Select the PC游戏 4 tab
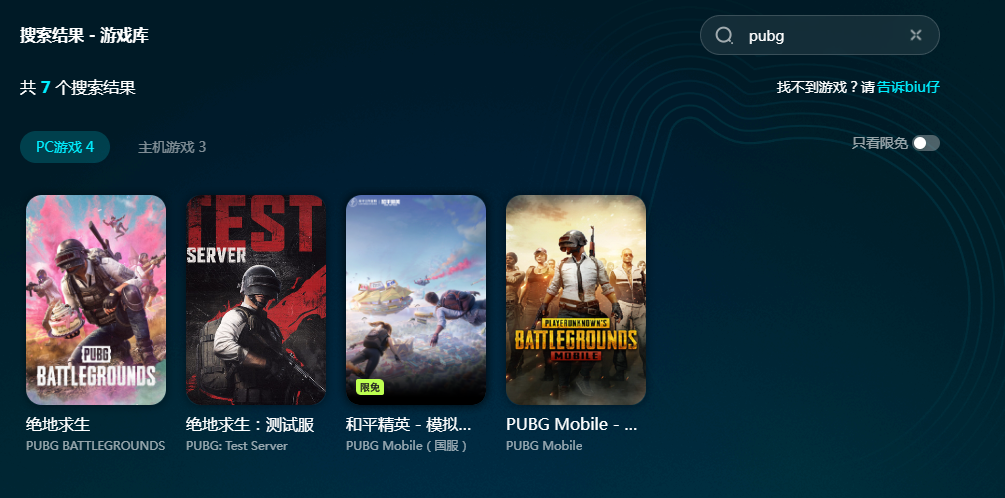This screenshot has height=498, width=1005. click(65, 147)
